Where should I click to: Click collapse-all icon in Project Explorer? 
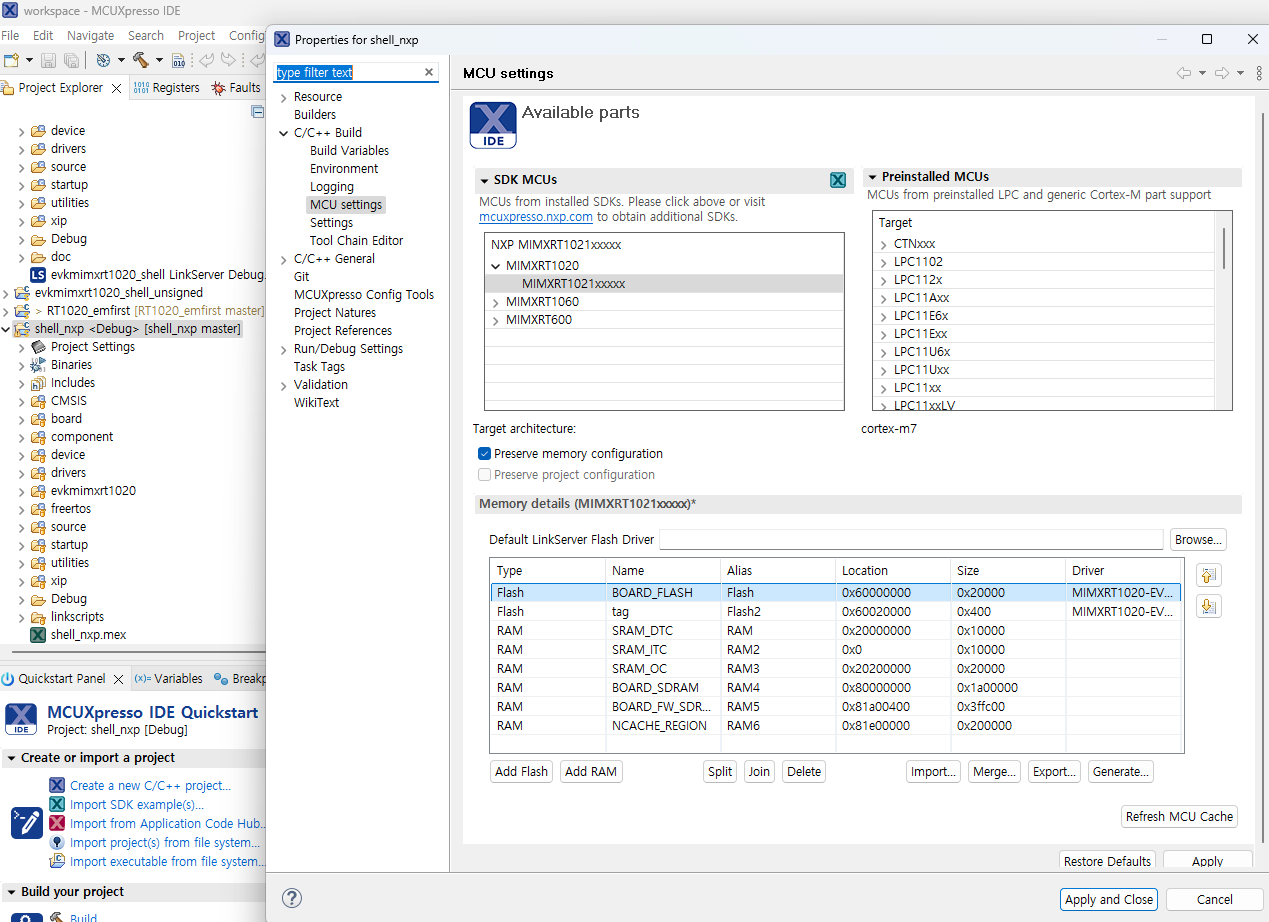(258, 111)
